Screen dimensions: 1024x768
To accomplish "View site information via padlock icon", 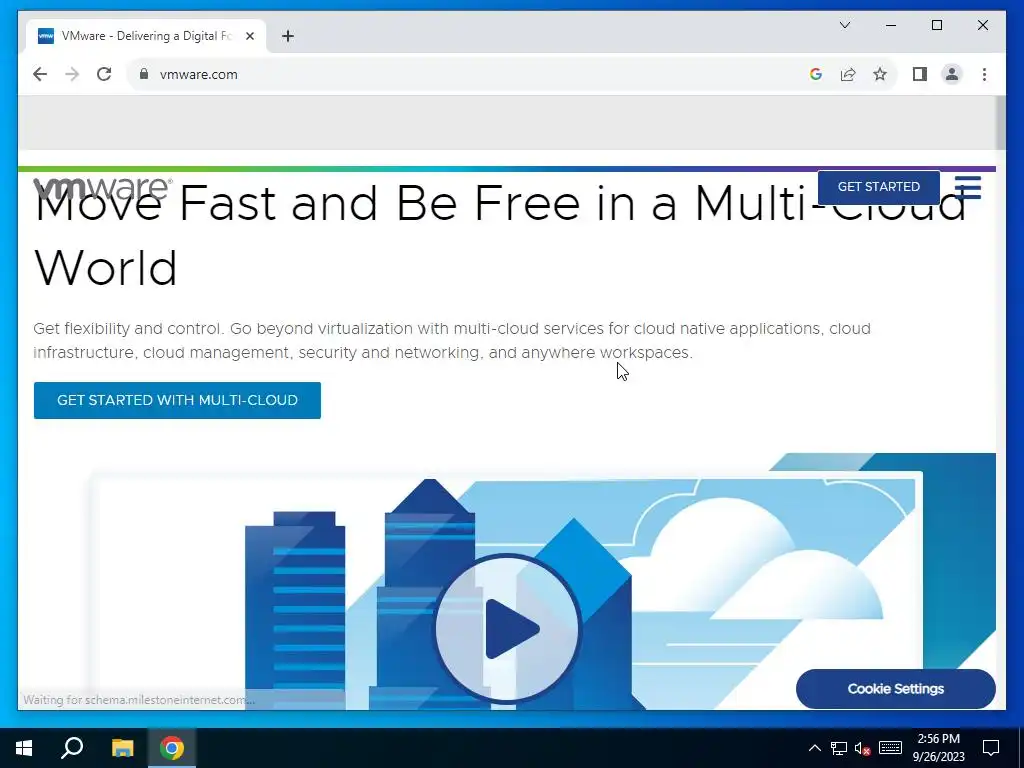I will click(x=144, y=74).
